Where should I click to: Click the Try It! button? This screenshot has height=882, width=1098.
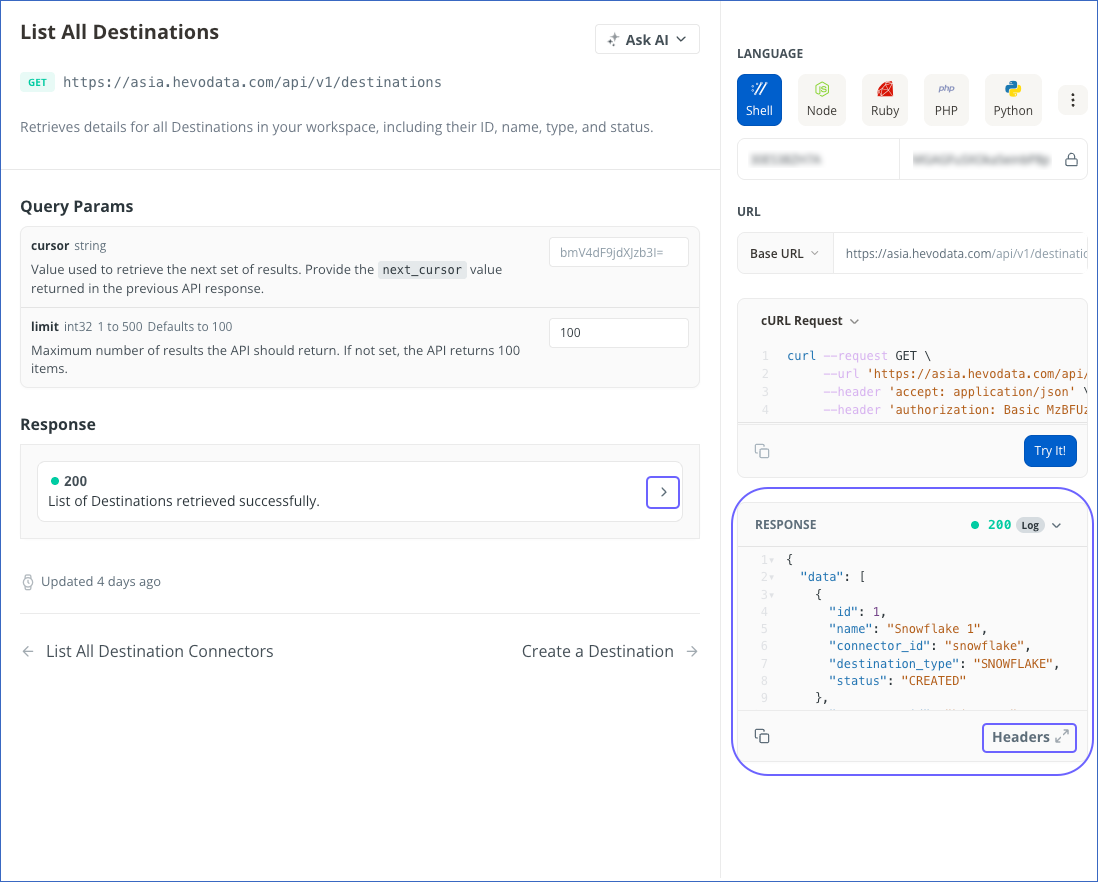[1050, 451]
